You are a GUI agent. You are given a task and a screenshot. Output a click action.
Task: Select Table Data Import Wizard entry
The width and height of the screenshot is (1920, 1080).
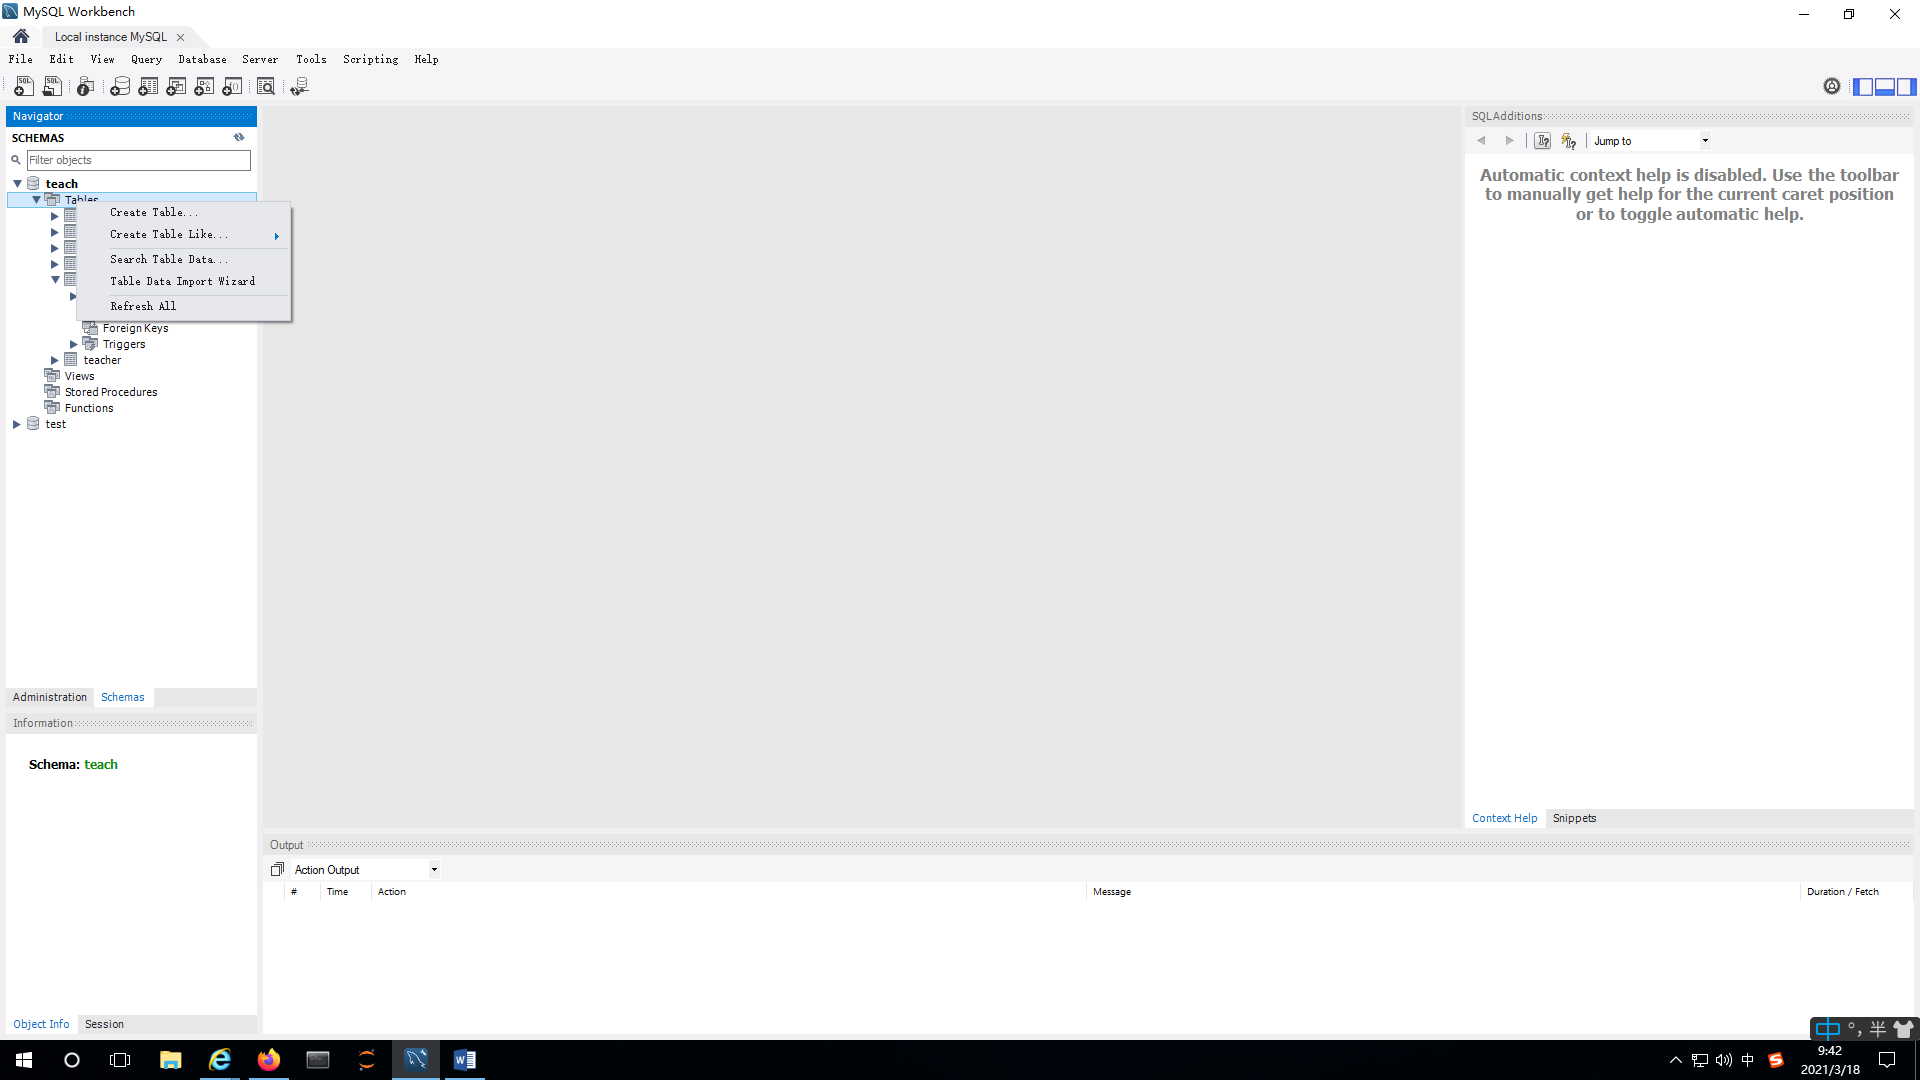click(x=182, y=282)
